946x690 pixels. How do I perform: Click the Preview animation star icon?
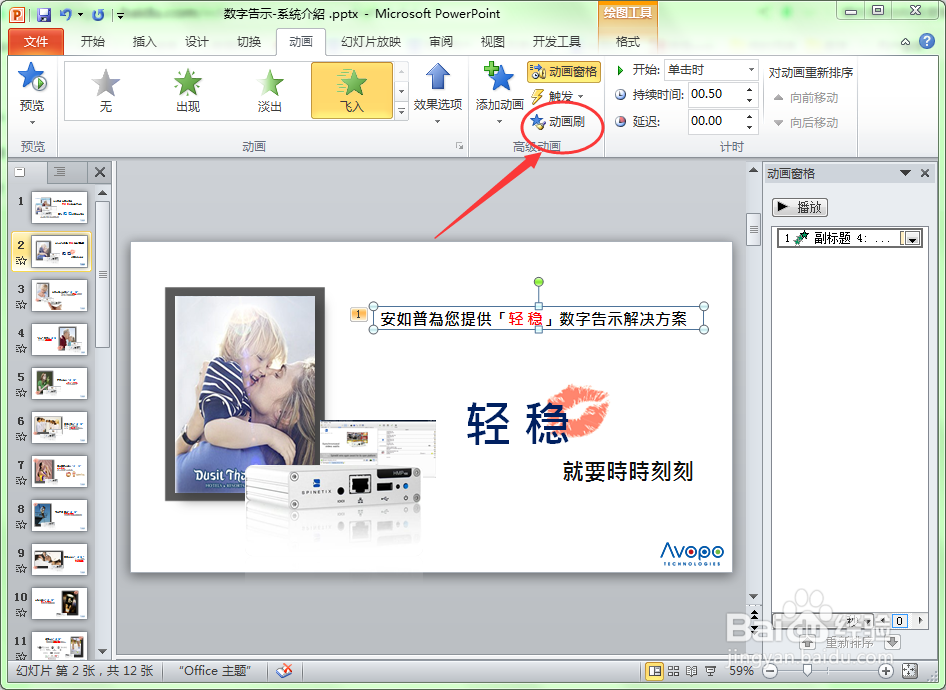(32, 77)
